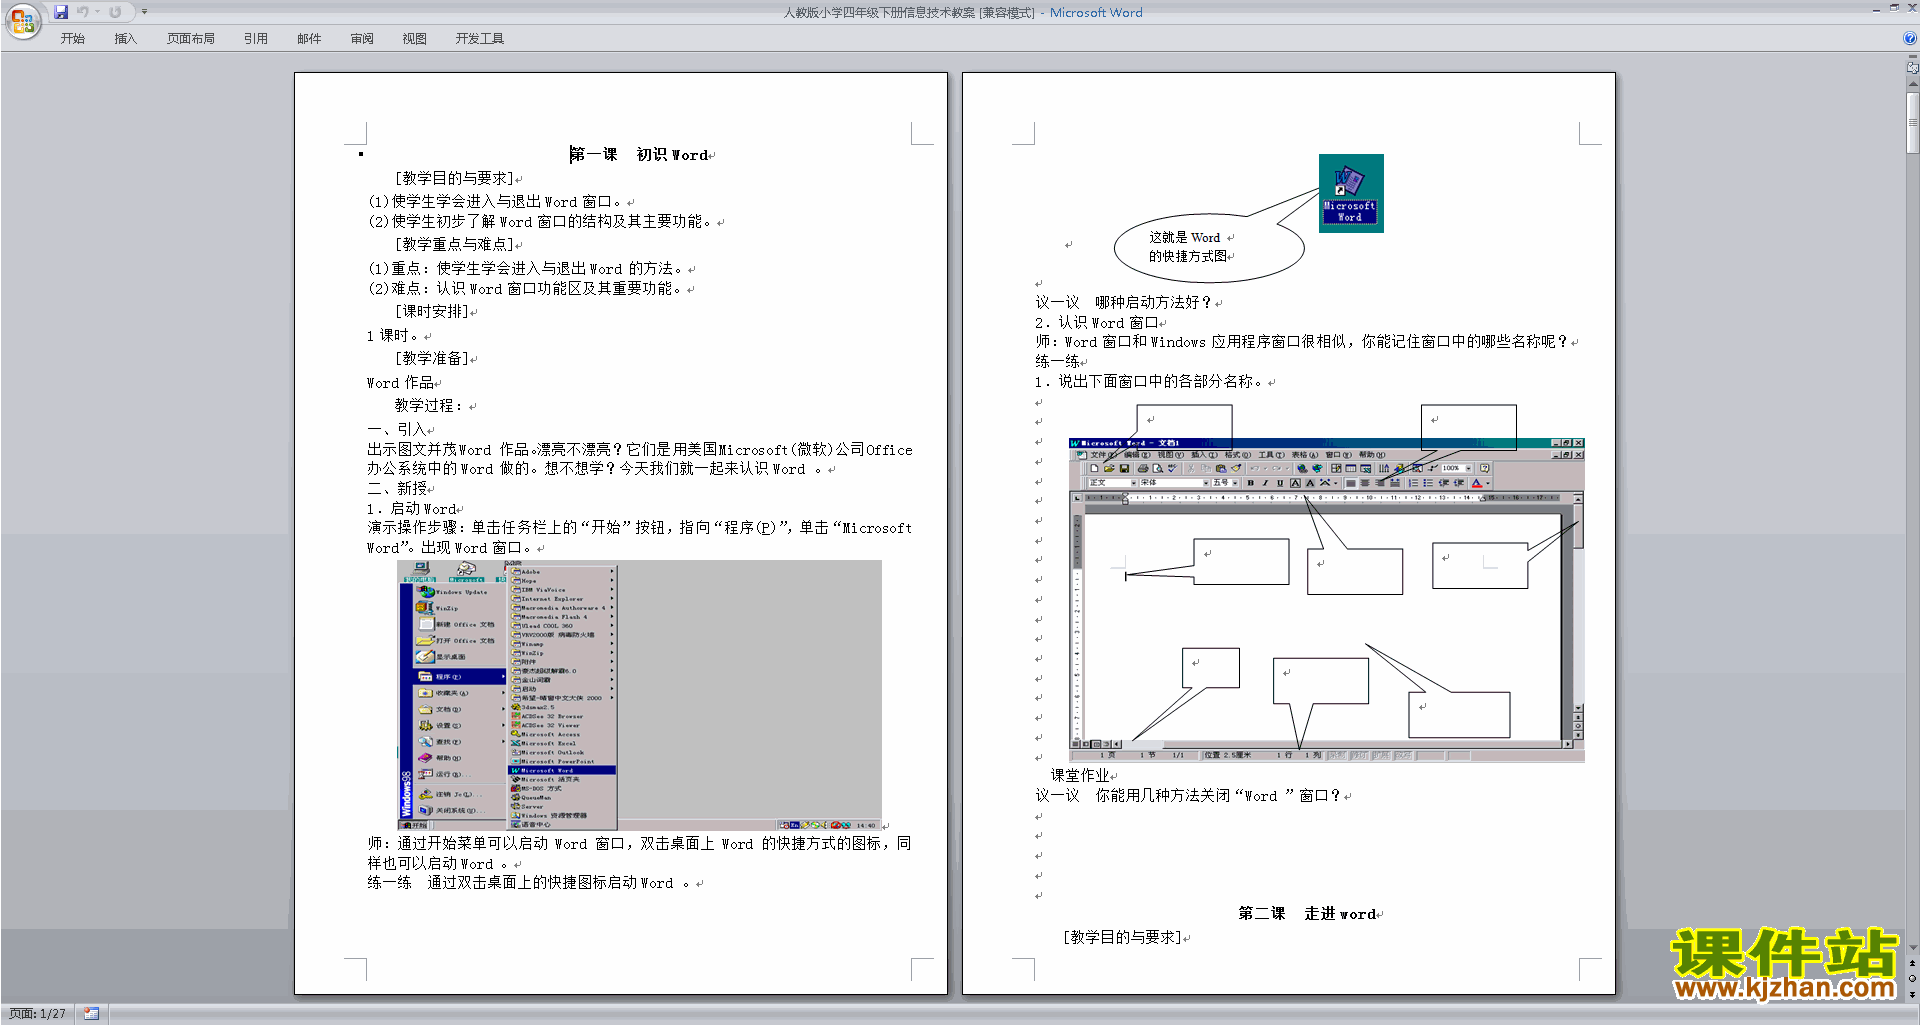
Task: Click the oval callout 这就是 Word 的快捷方式图
Action: click(x=1209, y=248)
